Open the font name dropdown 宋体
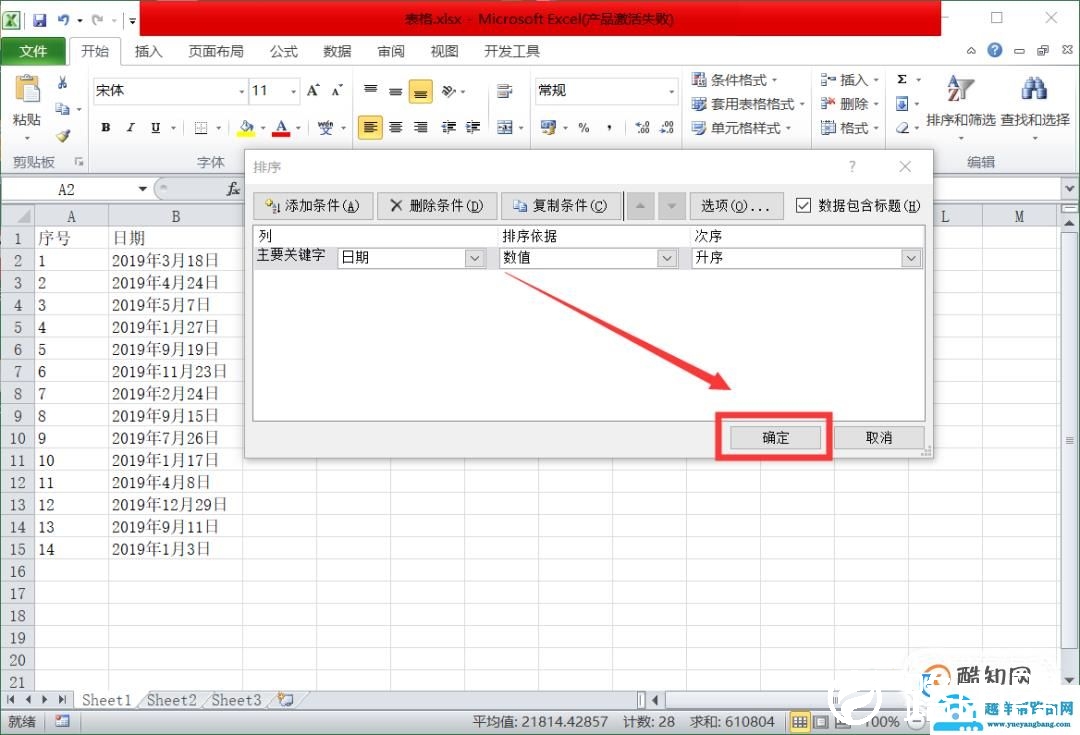1080x735 pixels. (x=242, y=91)
